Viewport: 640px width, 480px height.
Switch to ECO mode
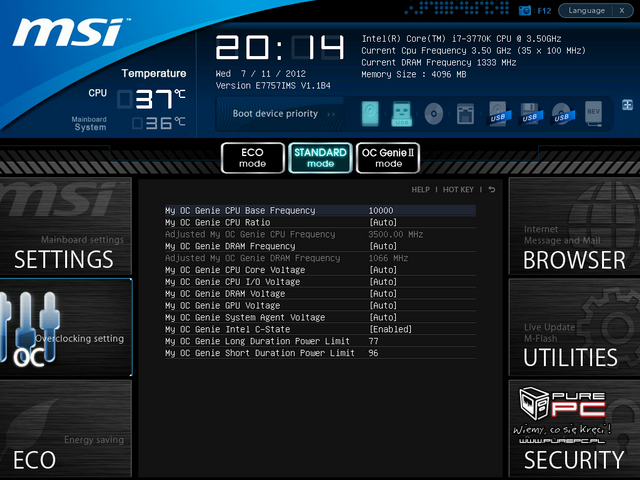(253, 158)
